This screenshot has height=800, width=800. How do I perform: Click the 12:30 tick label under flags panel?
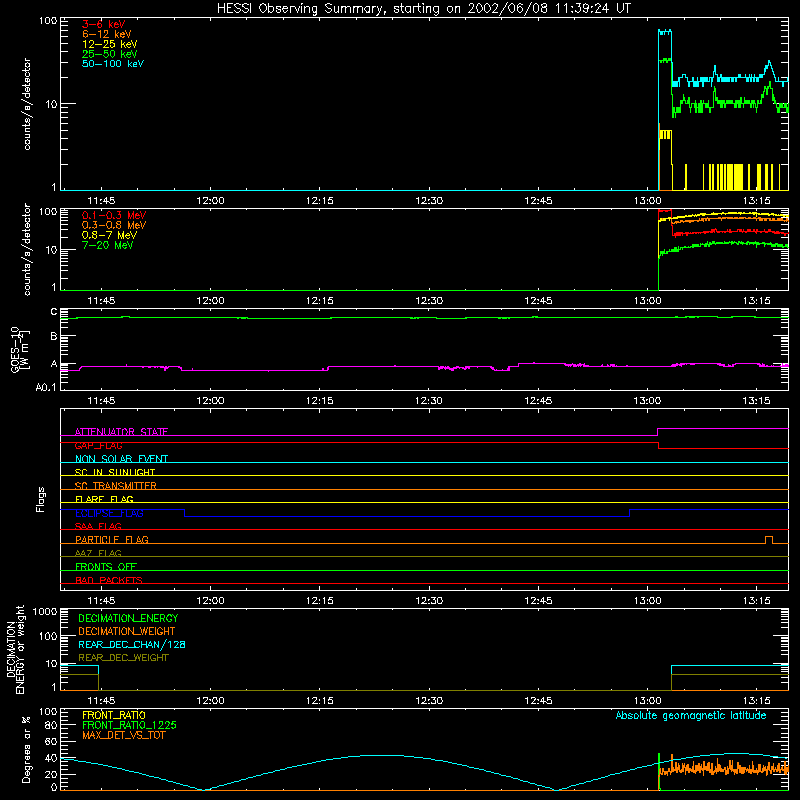pyautogui.click(x=429, y=601)
